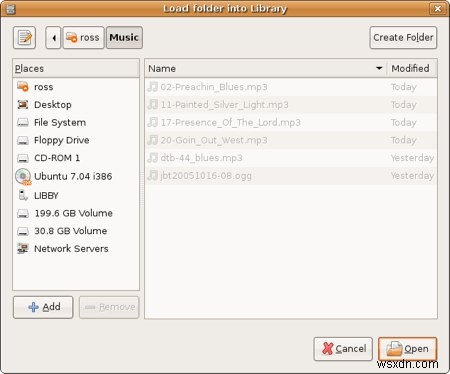450x374 pixels.
Task: Click the Remove bookmark button
Action: pos(109,307)
